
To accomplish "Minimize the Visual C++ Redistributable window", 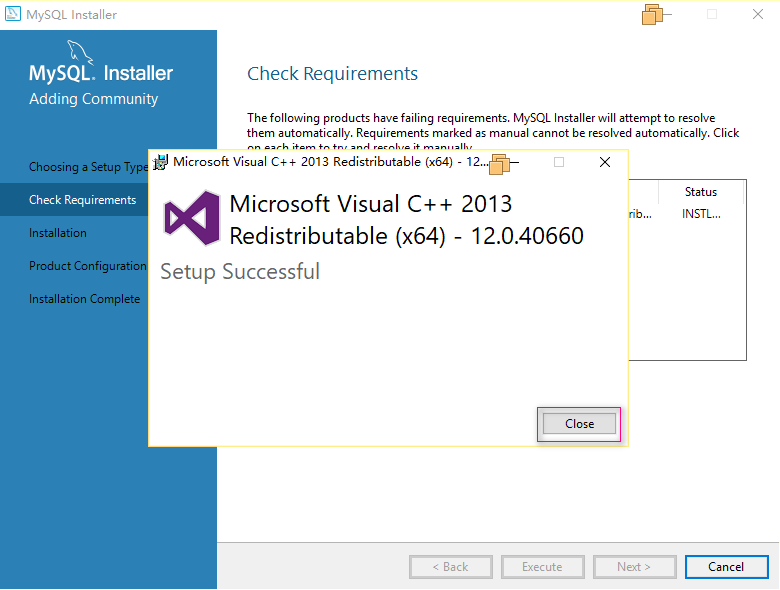I will pos(513,162).
